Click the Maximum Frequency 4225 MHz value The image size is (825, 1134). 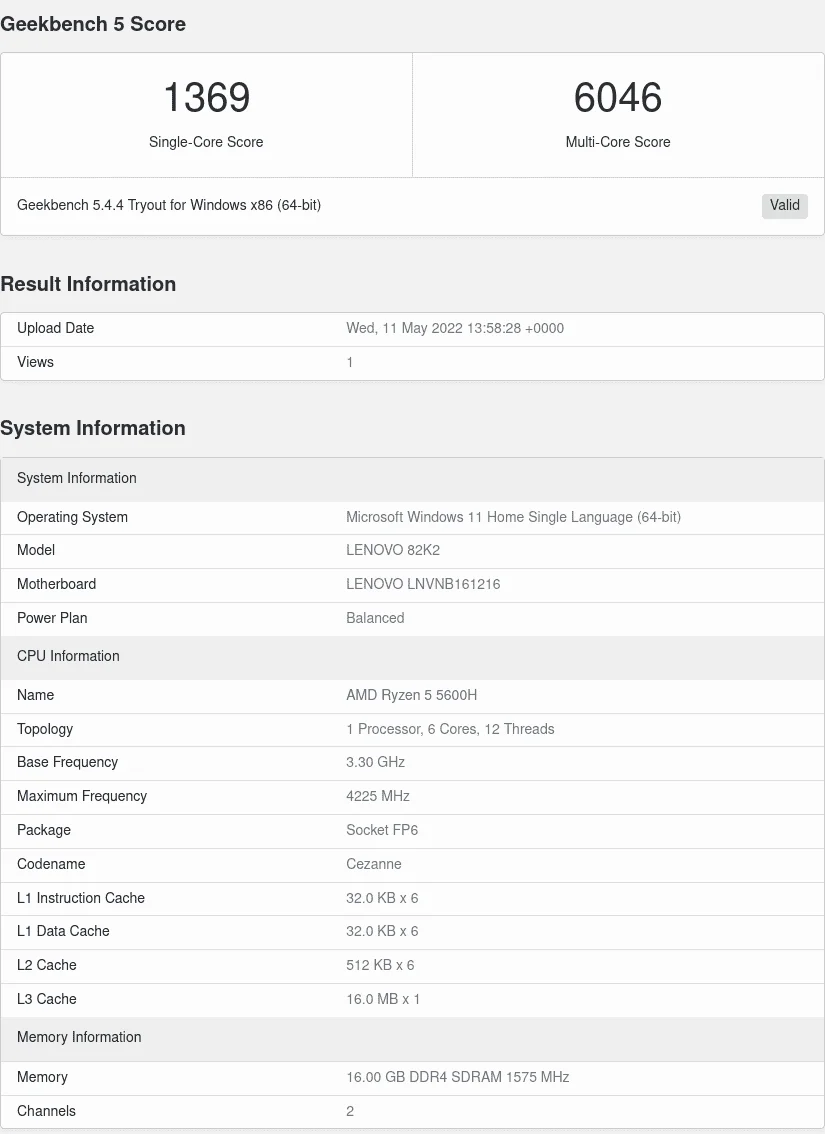point(378,796)
